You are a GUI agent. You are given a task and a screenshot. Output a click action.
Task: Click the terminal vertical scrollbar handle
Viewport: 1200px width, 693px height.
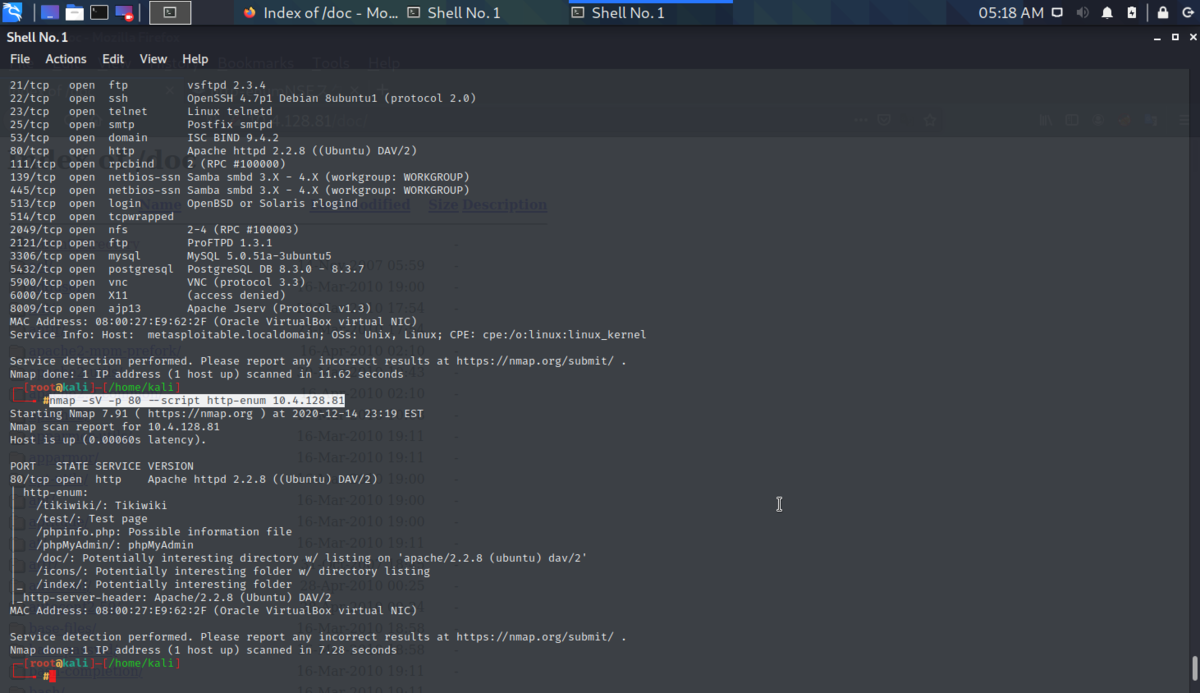[1194, 667]
